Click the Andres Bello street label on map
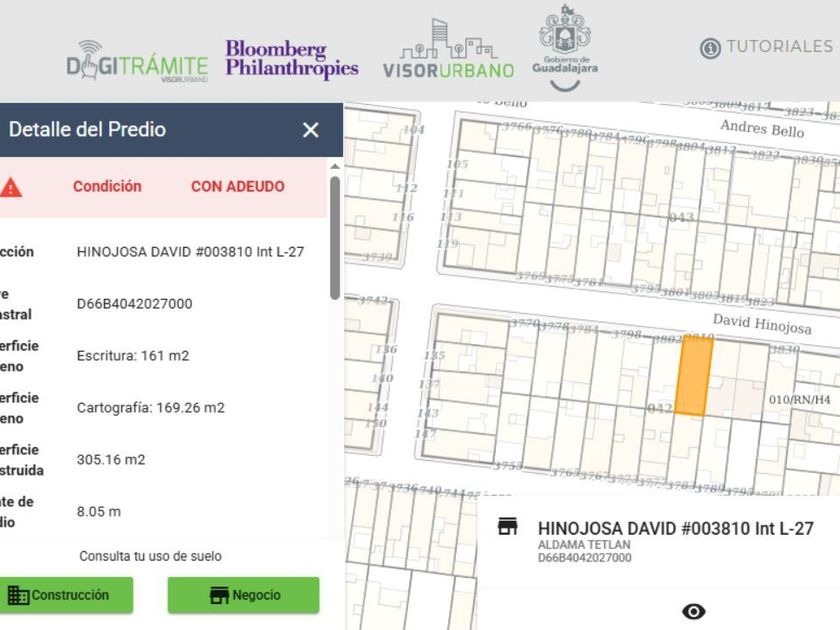The height and width of the screenshot is (630, 840). (x=762, y=129)
